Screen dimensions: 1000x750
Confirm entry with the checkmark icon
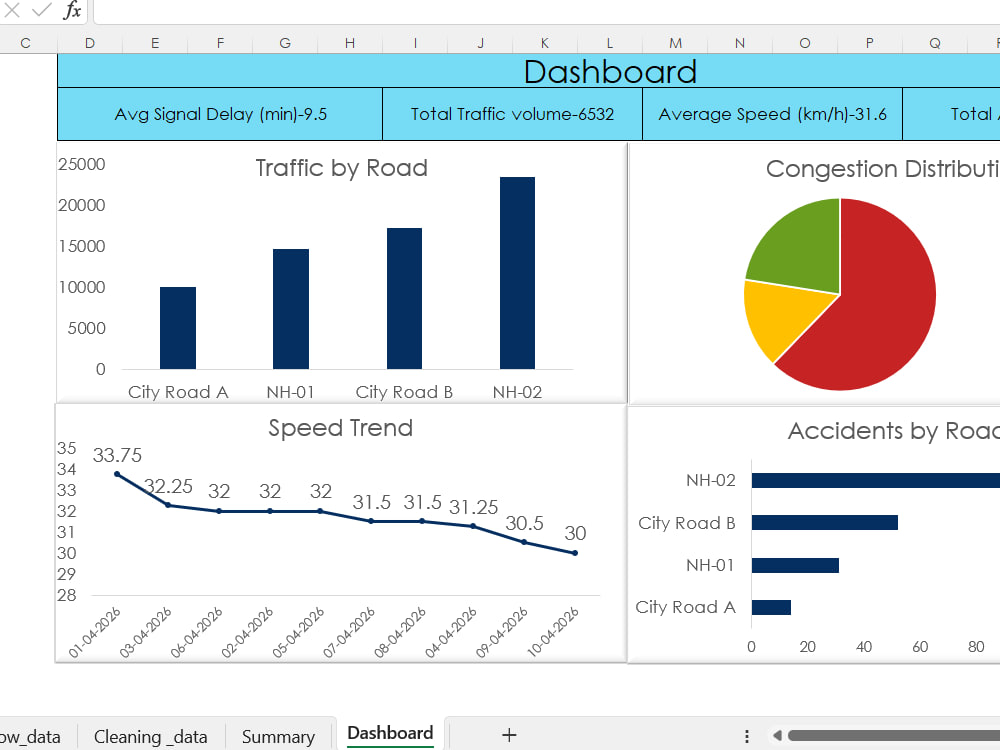pos(41,10)
